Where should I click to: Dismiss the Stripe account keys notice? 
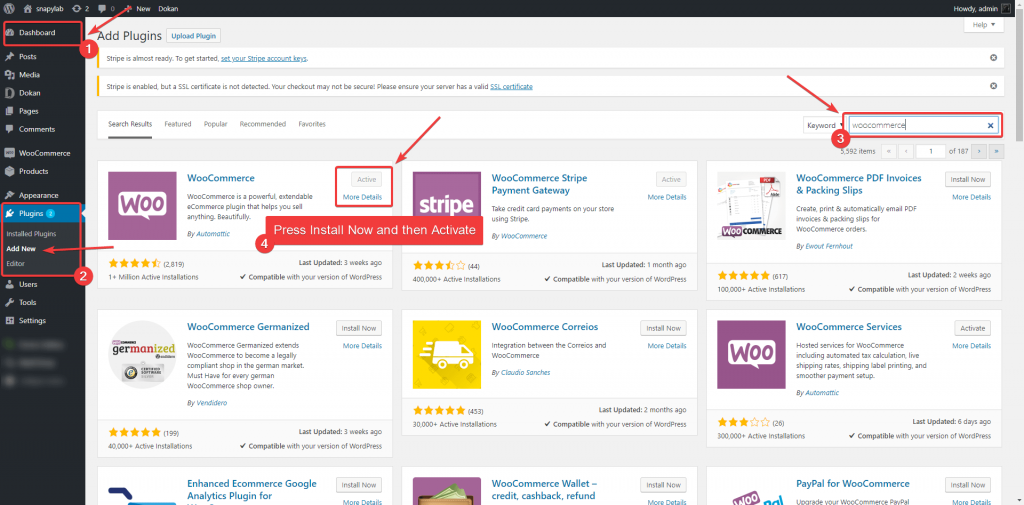tap(993, 57)
